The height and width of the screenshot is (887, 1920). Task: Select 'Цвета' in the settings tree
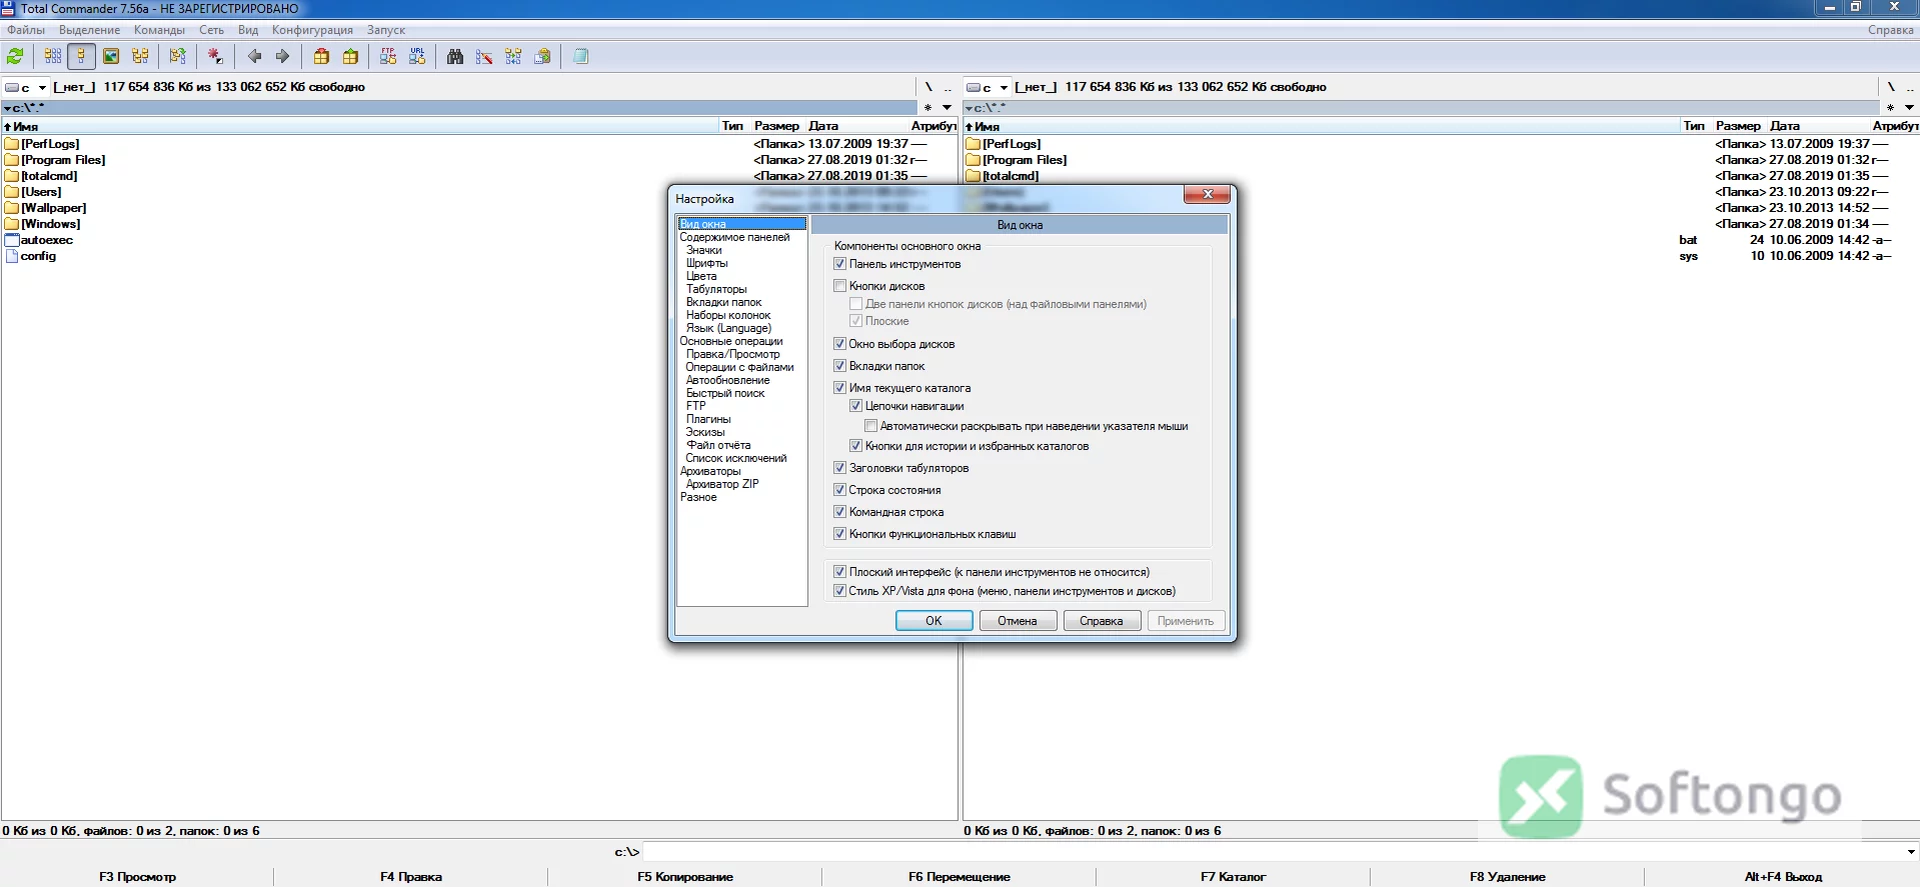pos(701,276)
